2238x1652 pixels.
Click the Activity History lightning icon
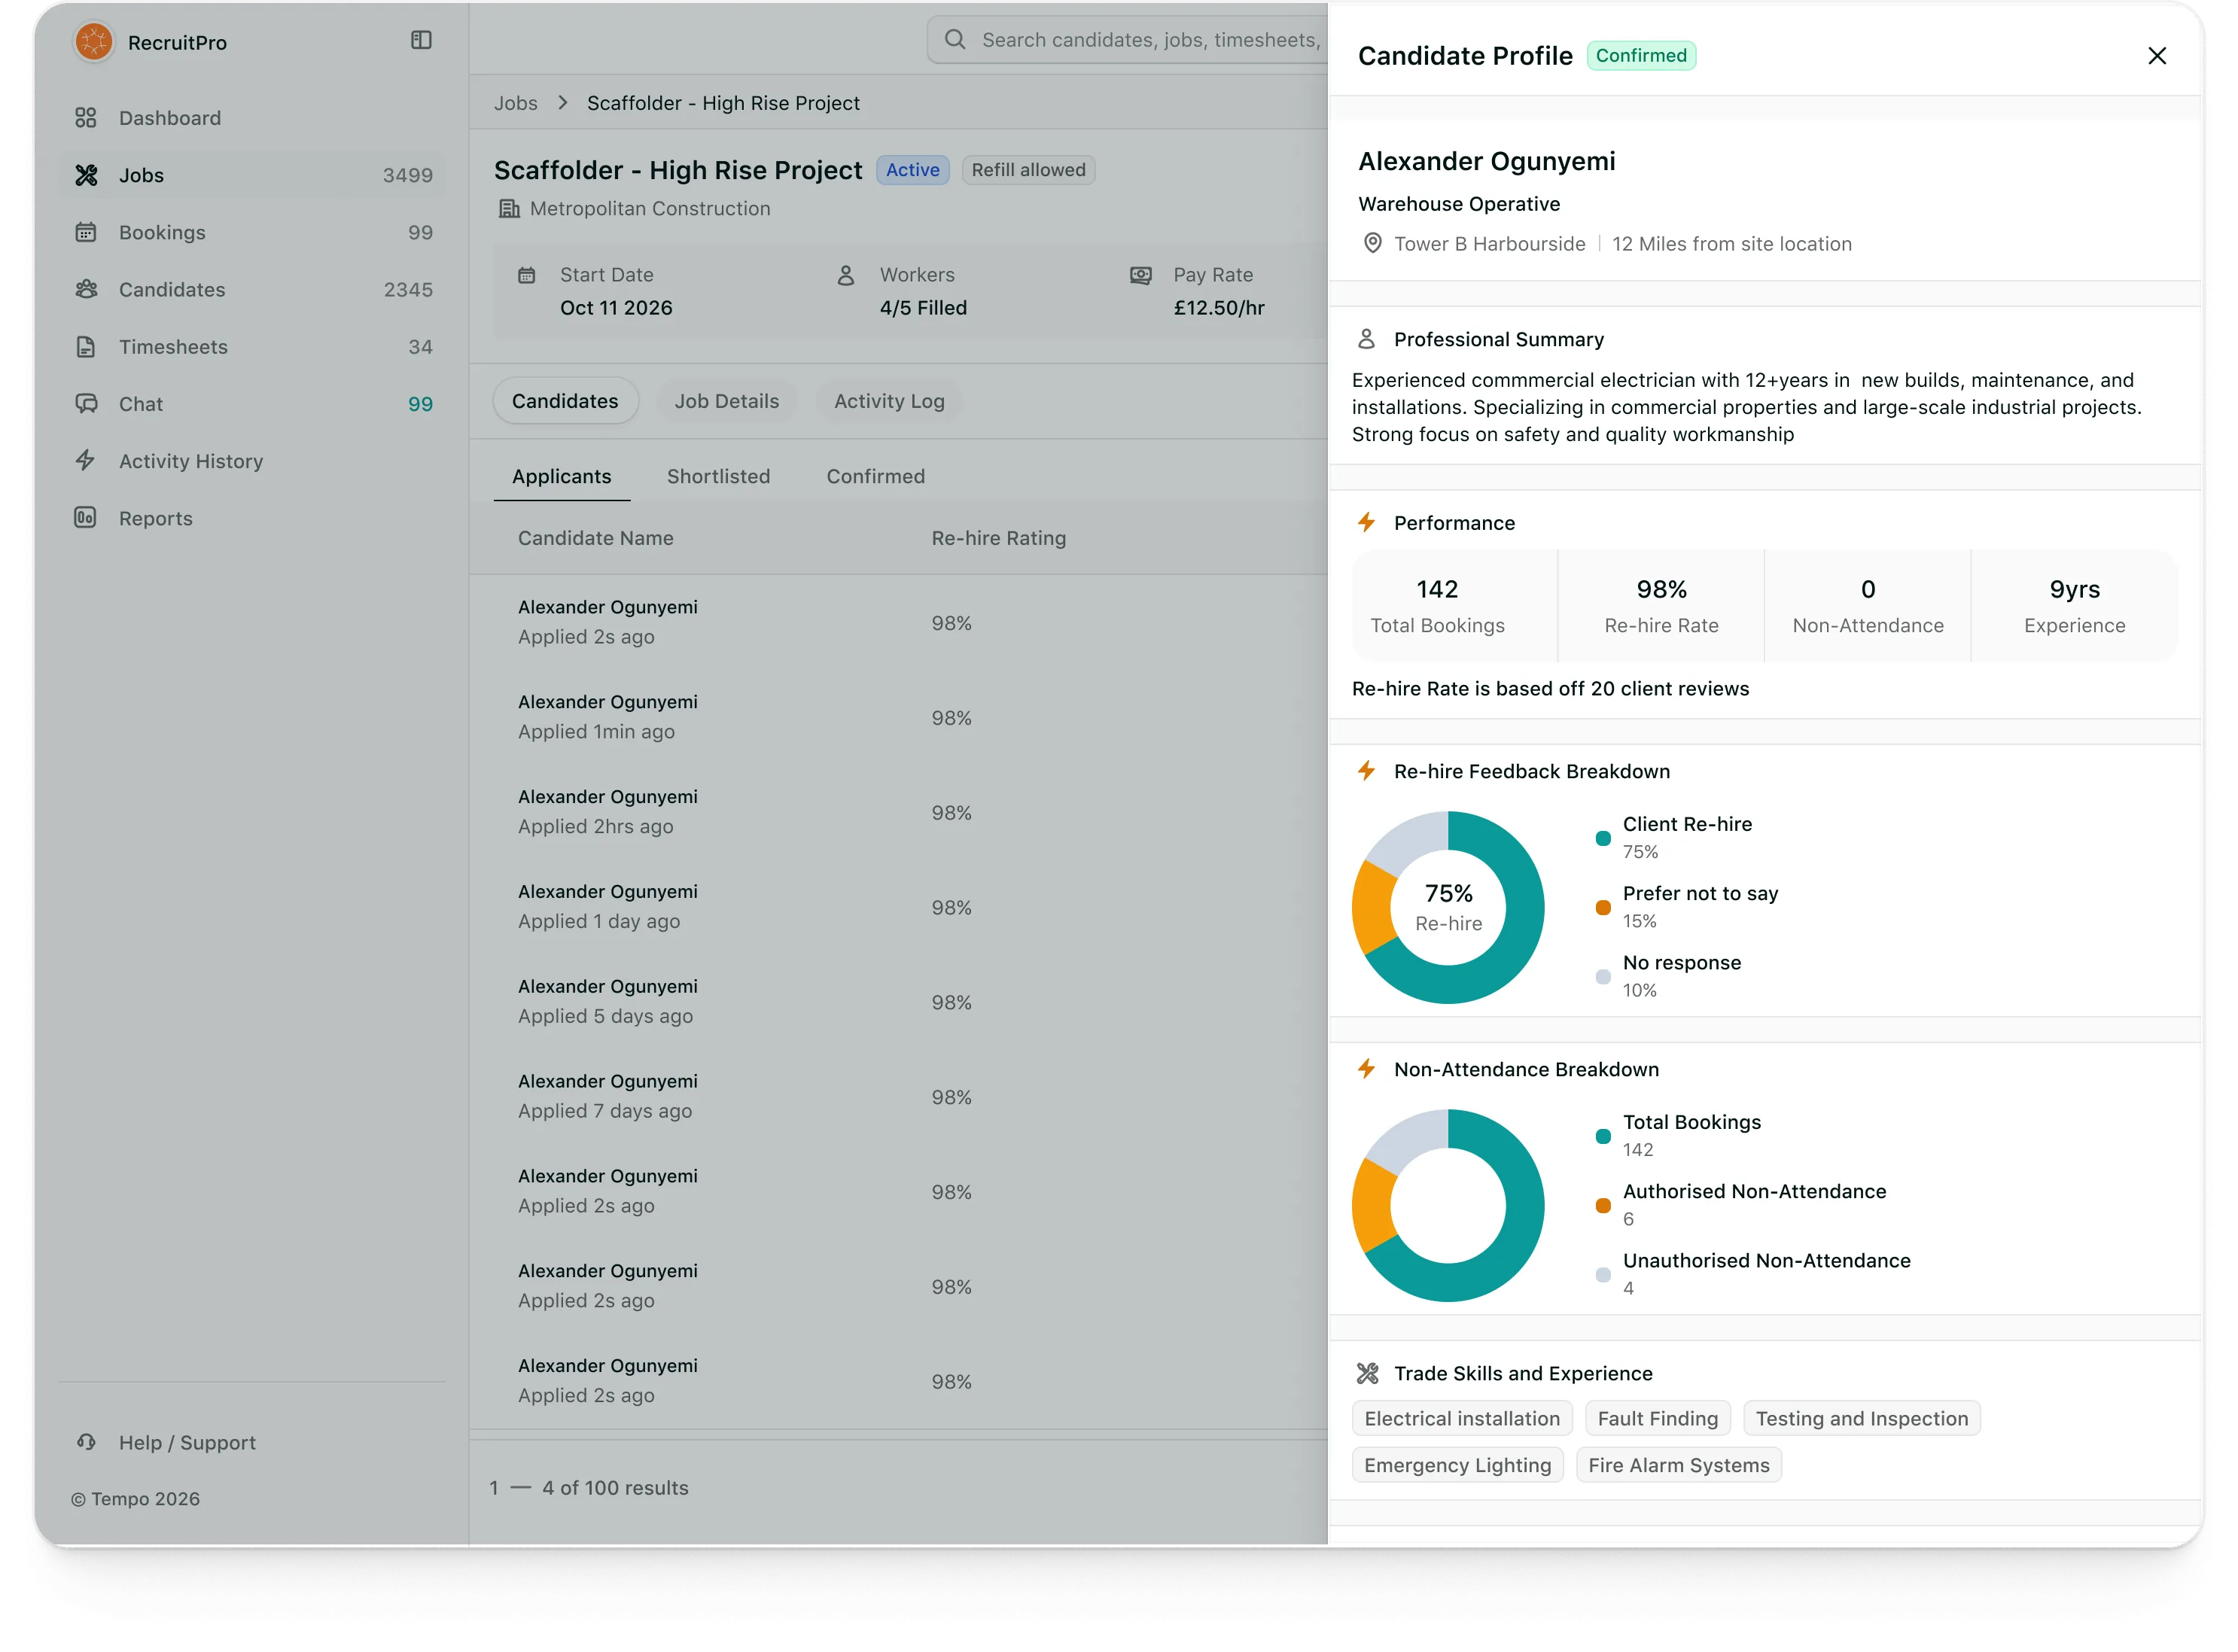[x=86, y=460]
